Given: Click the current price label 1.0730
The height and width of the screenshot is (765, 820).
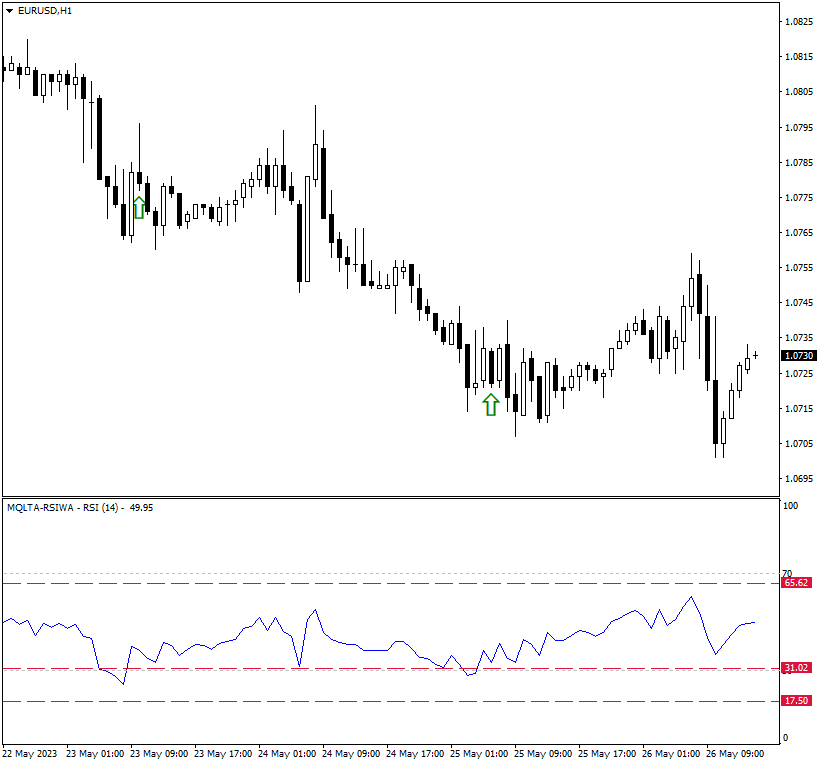Looking at the screenshot, I should pos(799,356).
